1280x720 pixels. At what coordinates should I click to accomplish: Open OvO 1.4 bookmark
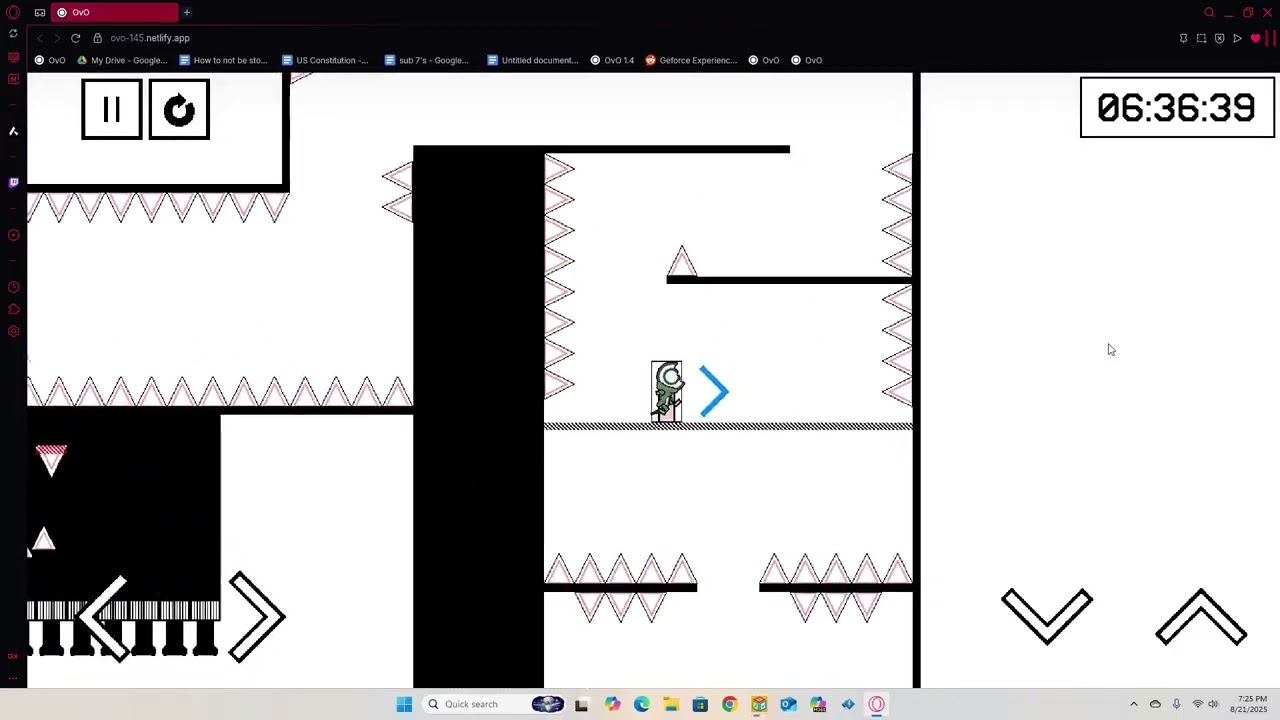612,60
